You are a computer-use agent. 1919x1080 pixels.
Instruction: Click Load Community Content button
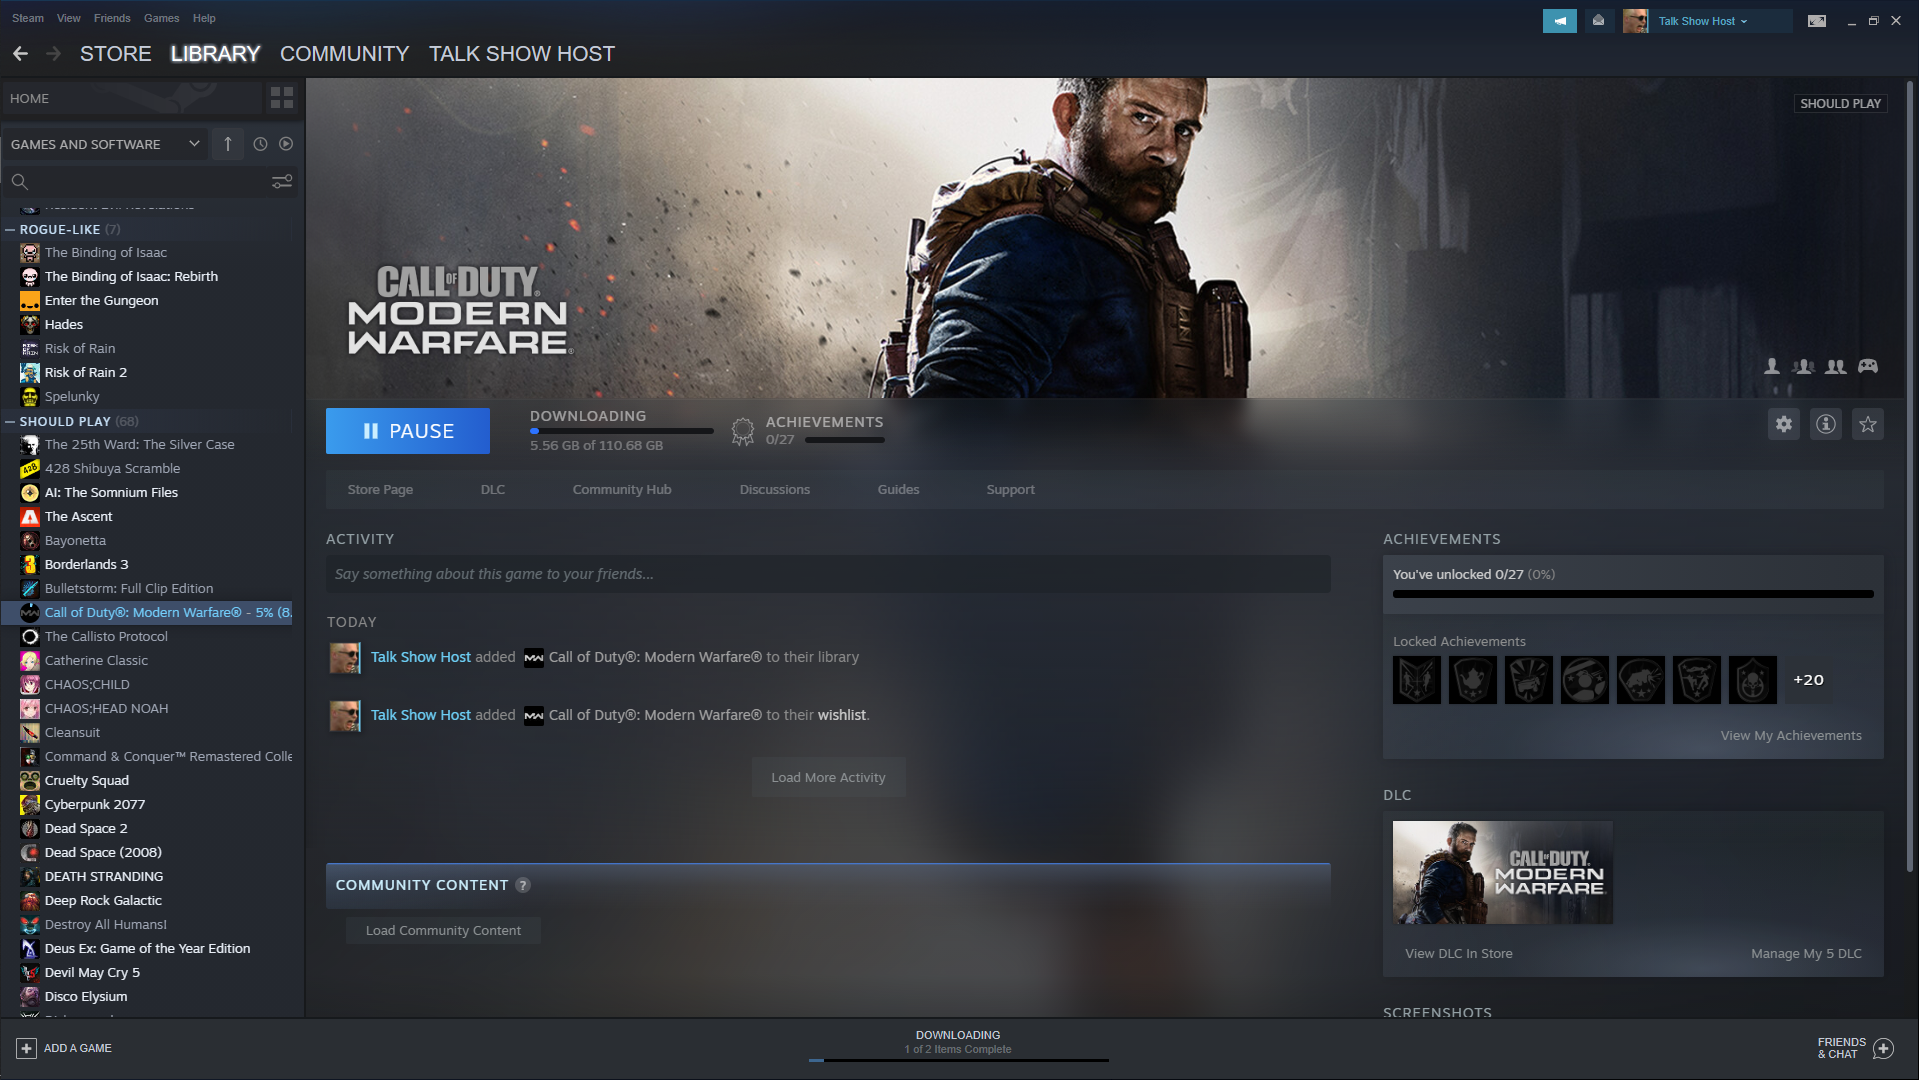click(443, 930)
